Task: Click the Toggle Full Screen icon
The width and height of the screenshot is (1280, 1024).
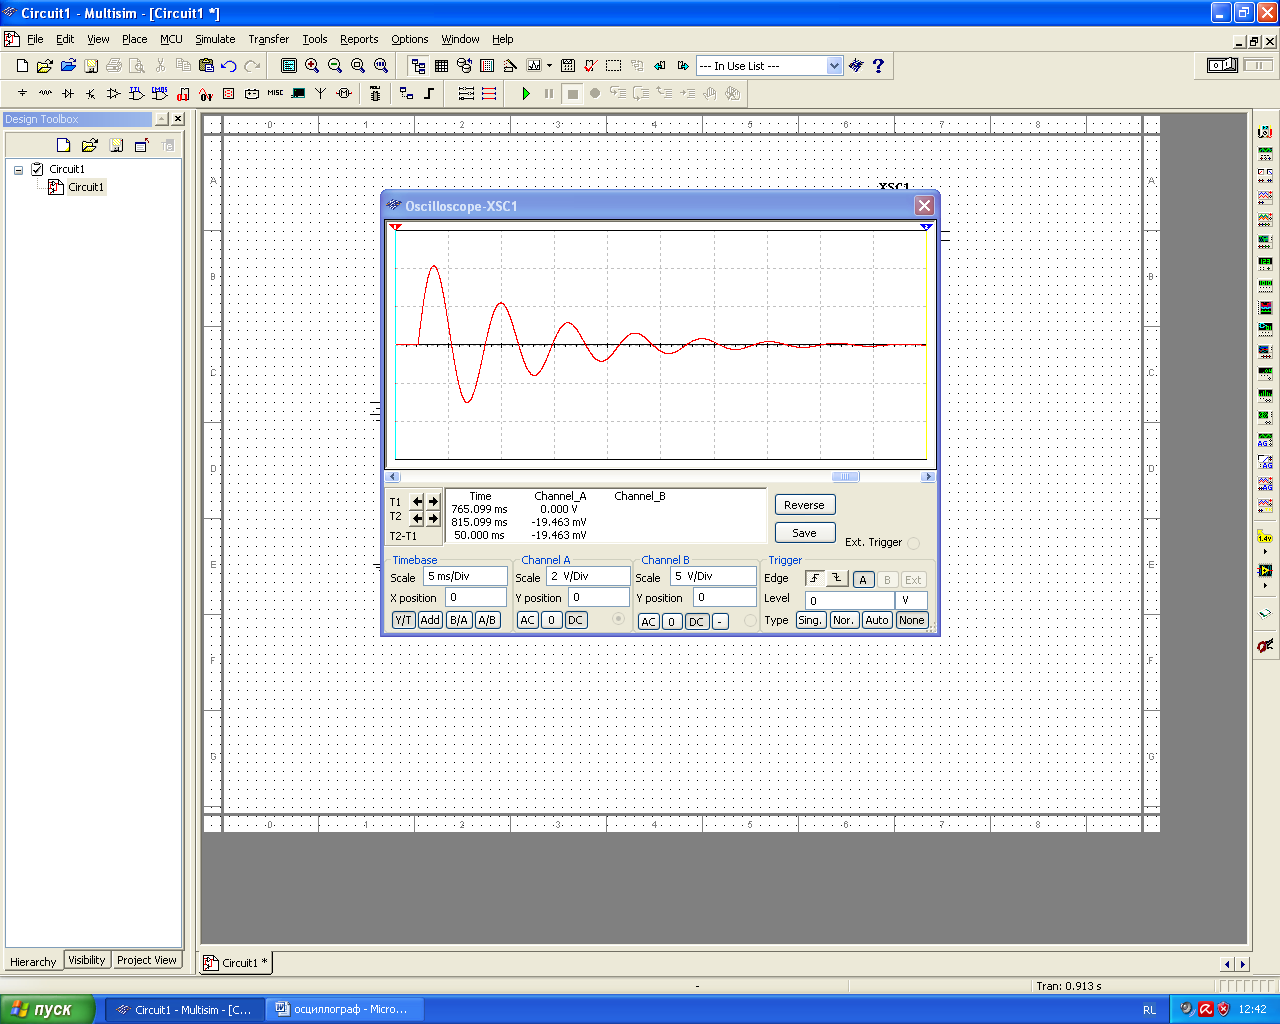Action: point(289,66)
